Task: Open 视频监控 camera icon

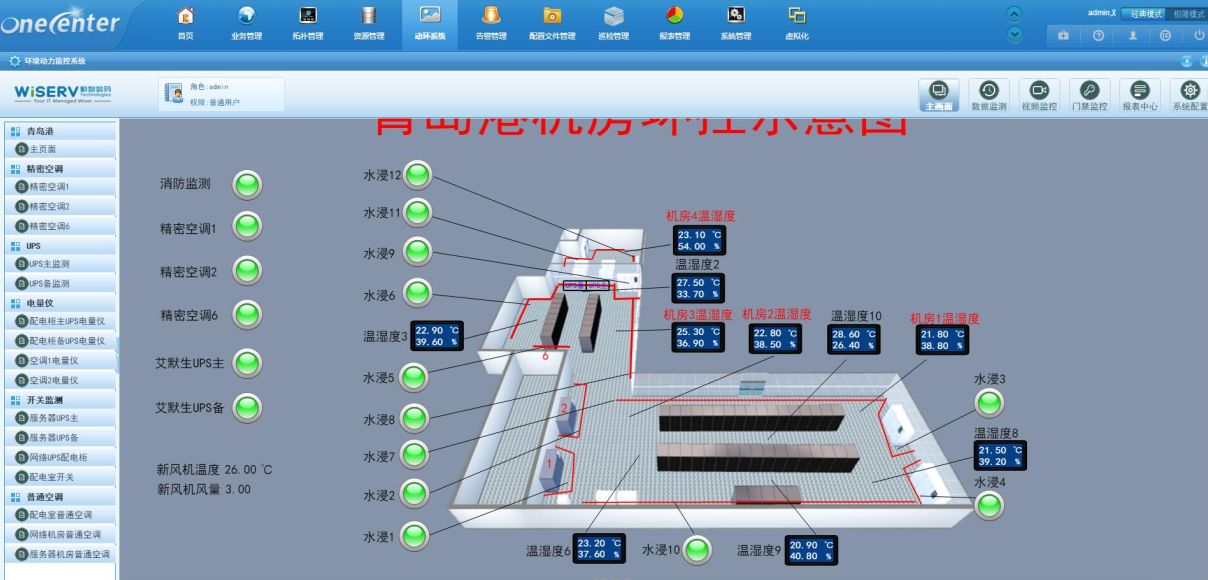Action: 1039,90
